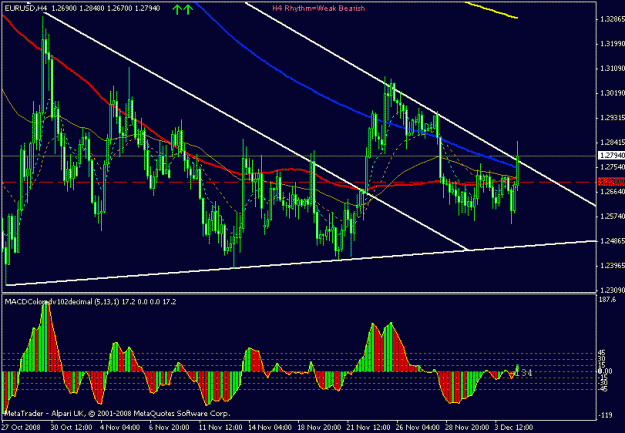Screen dimensions: 625x433
Task: Click the 28 Nov 20:00 time label
Action: (467, 427)
